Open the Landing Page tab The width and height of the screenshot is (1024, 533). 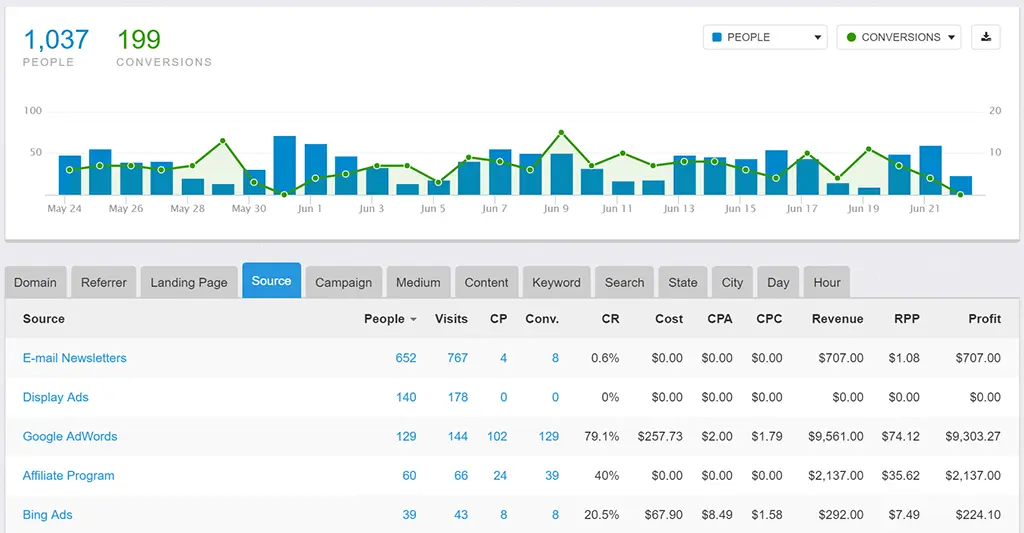188,282
